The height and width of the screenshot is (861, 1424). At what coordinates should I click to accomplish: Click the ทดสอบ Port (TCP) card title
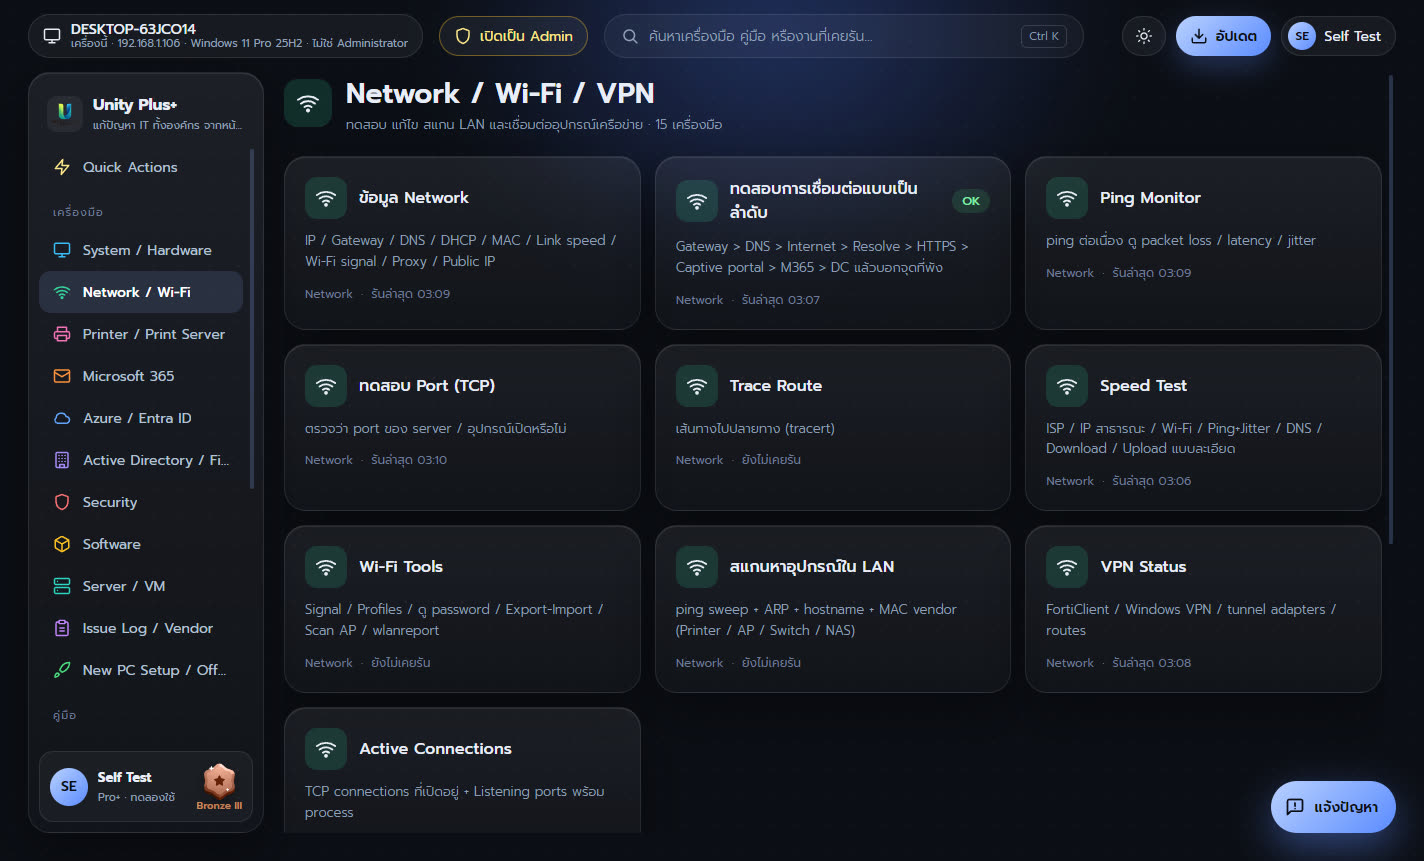coord(427,386)
